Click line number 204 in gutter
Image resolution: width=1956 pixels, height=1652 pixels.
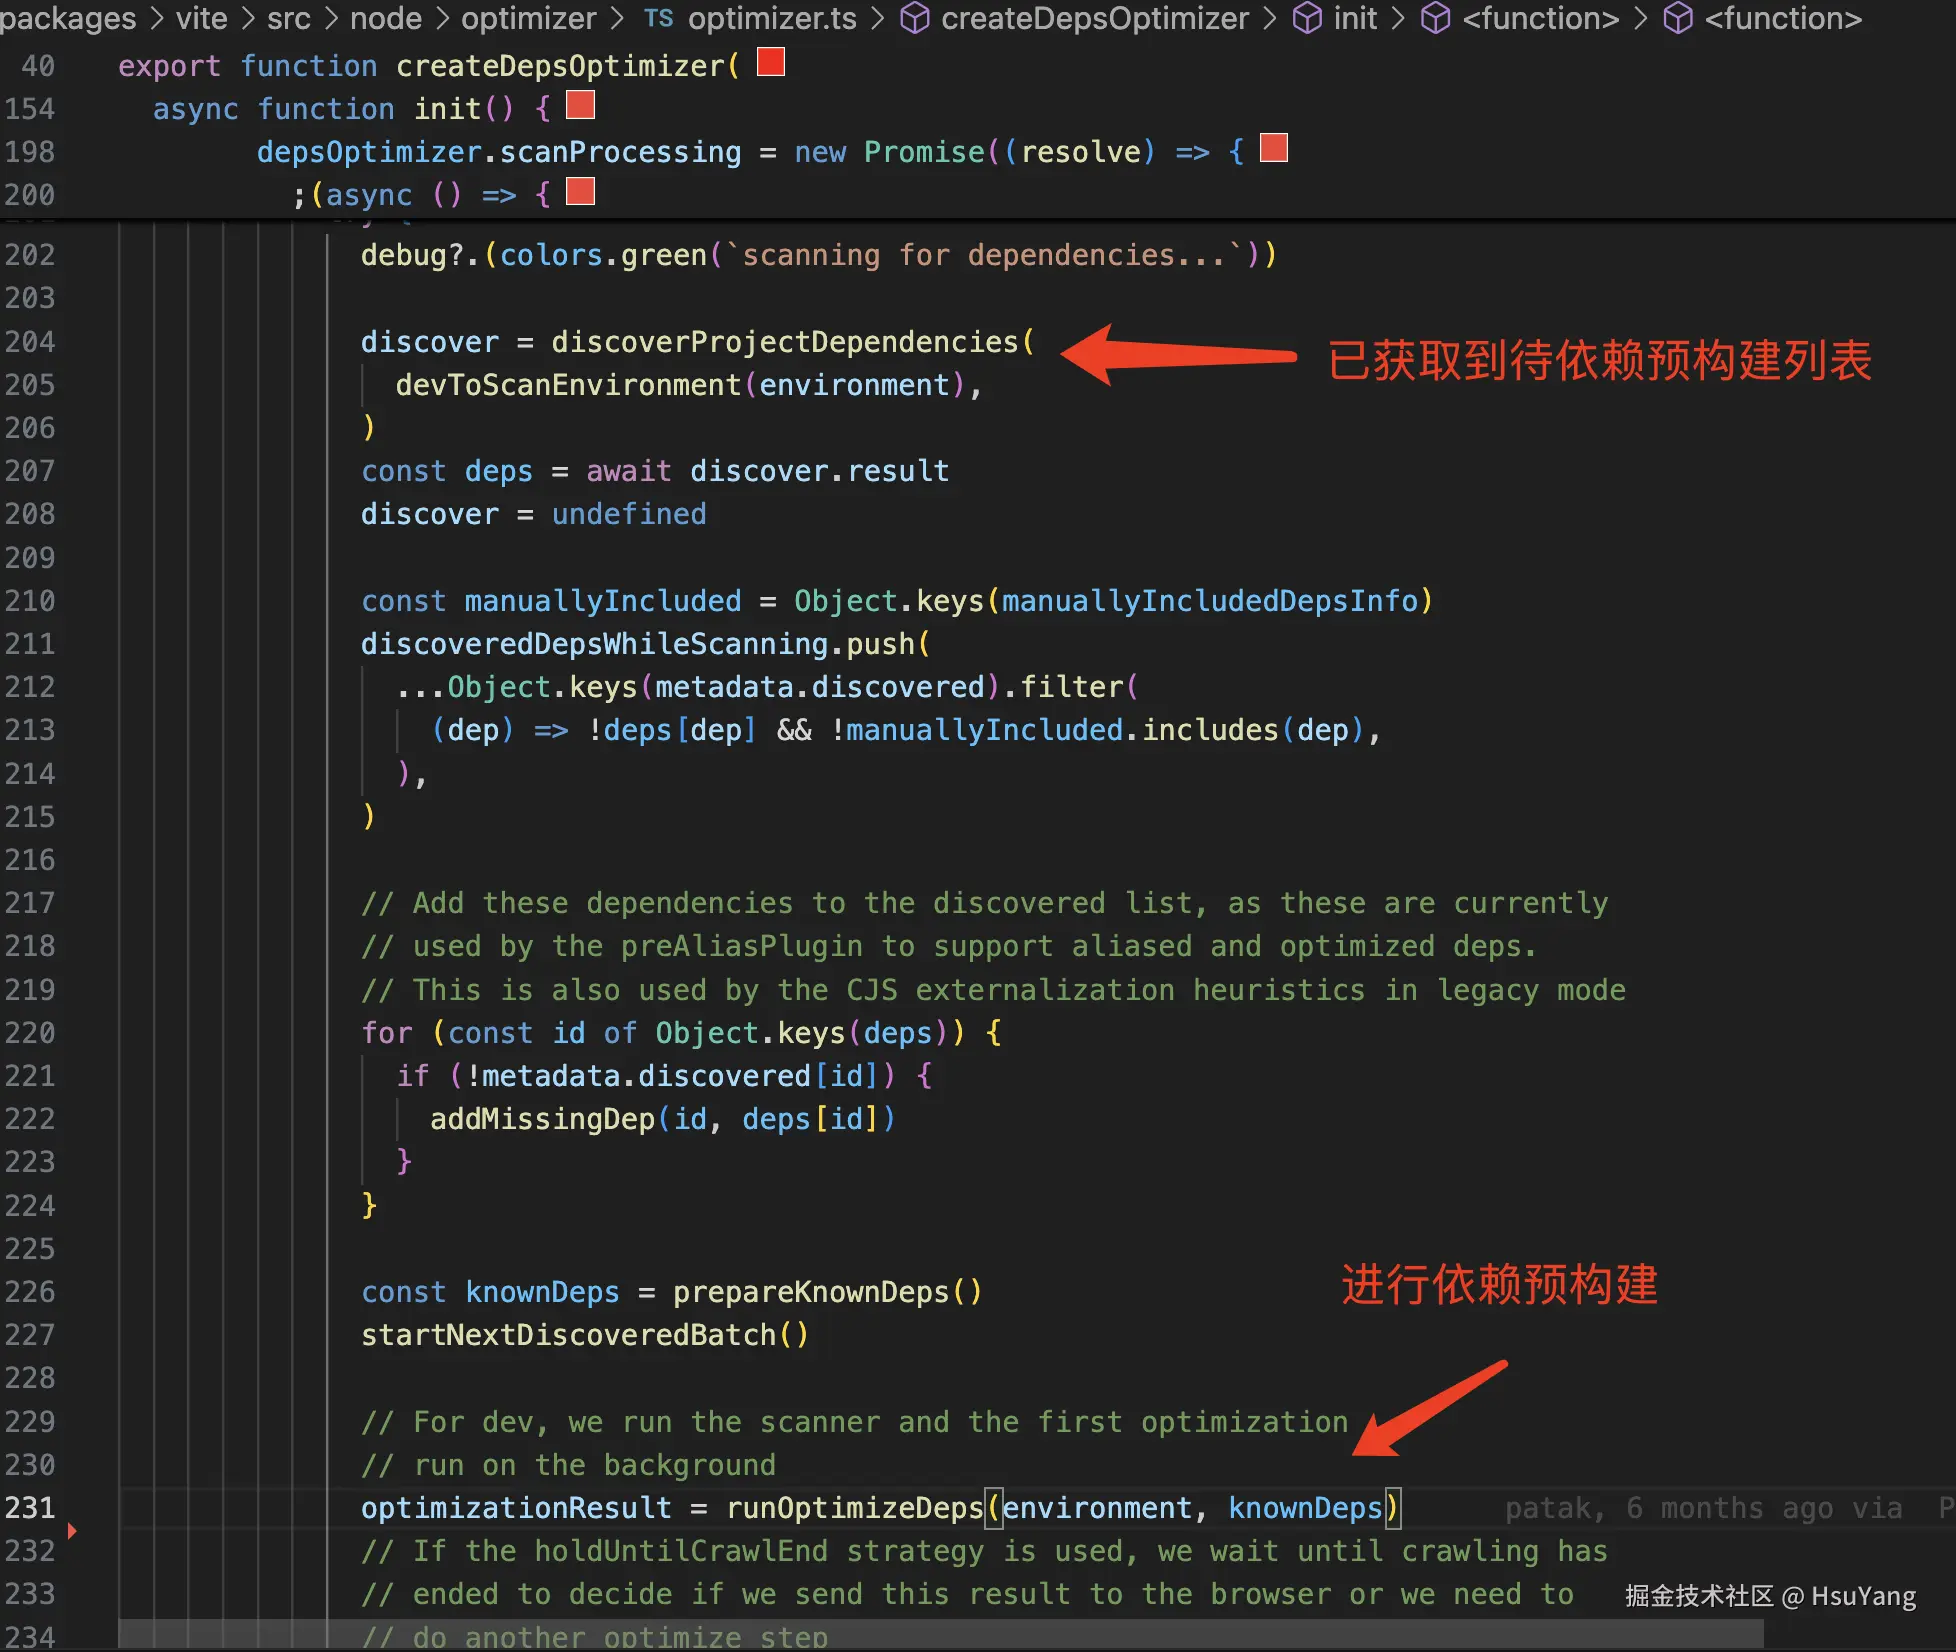click(x=30, y=342)
